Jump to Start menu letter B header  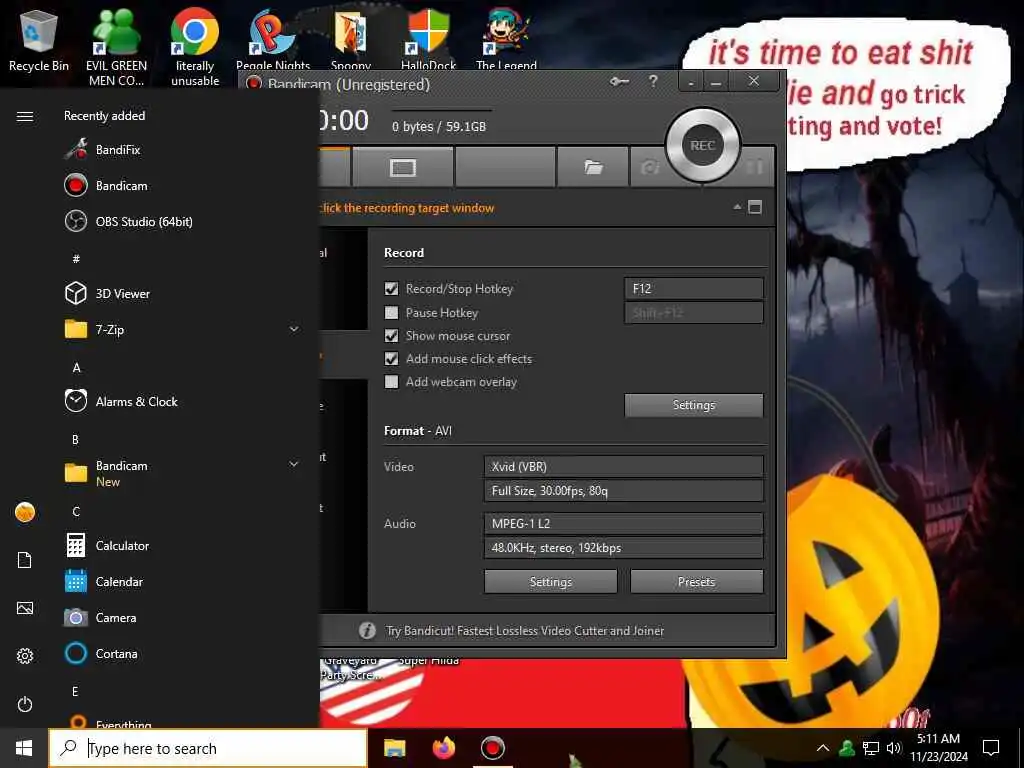pyautogui.click(x=75, y=440)
